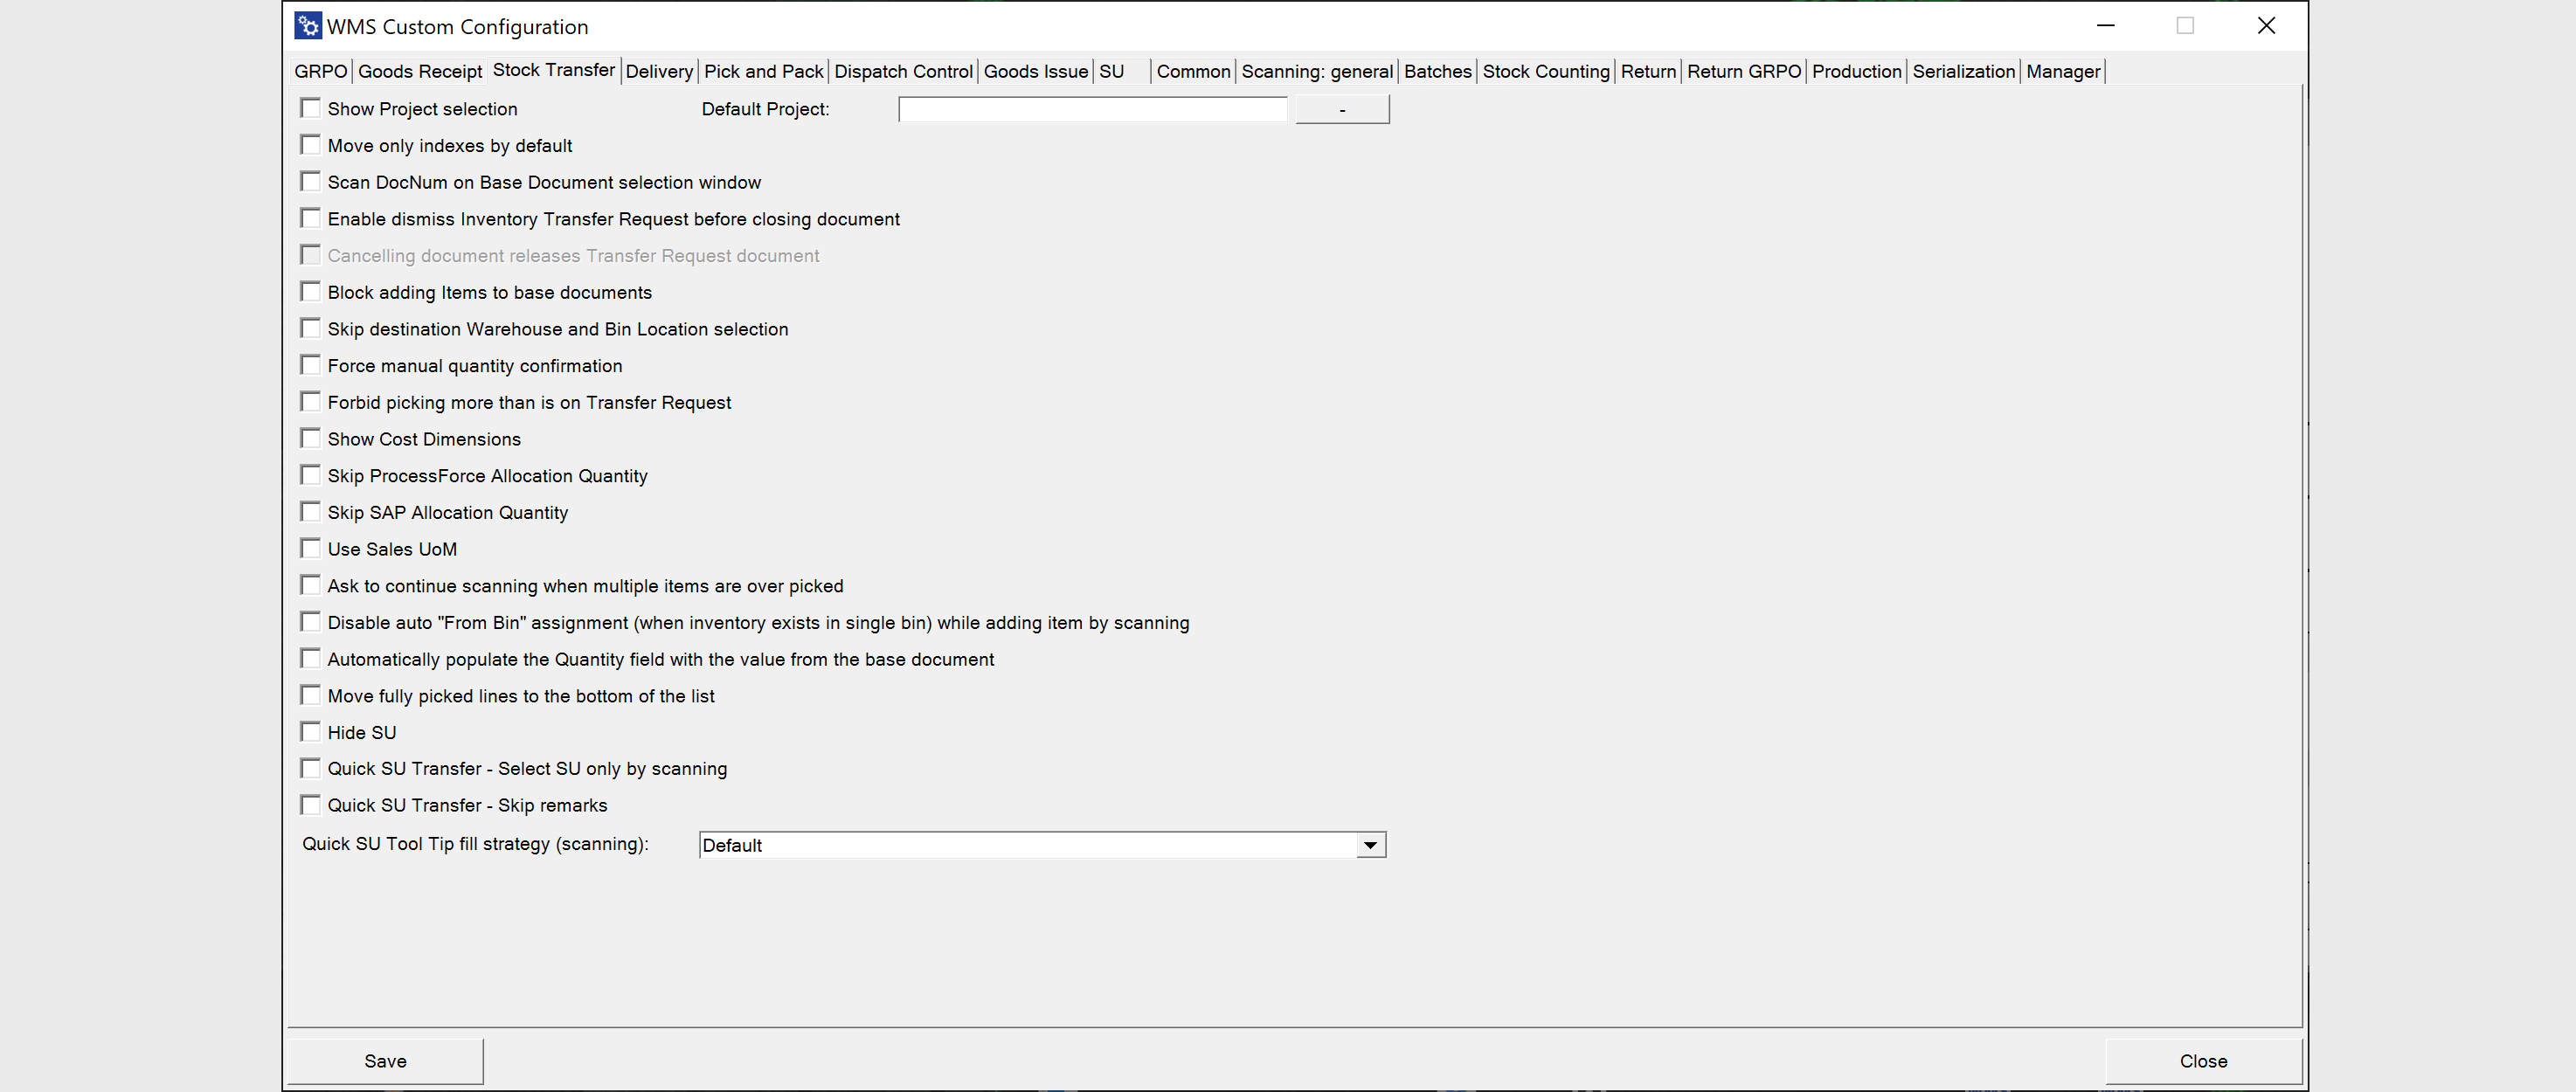
Task: Enable Skip SAP Allocation Quantity
Action: point(311,512)
